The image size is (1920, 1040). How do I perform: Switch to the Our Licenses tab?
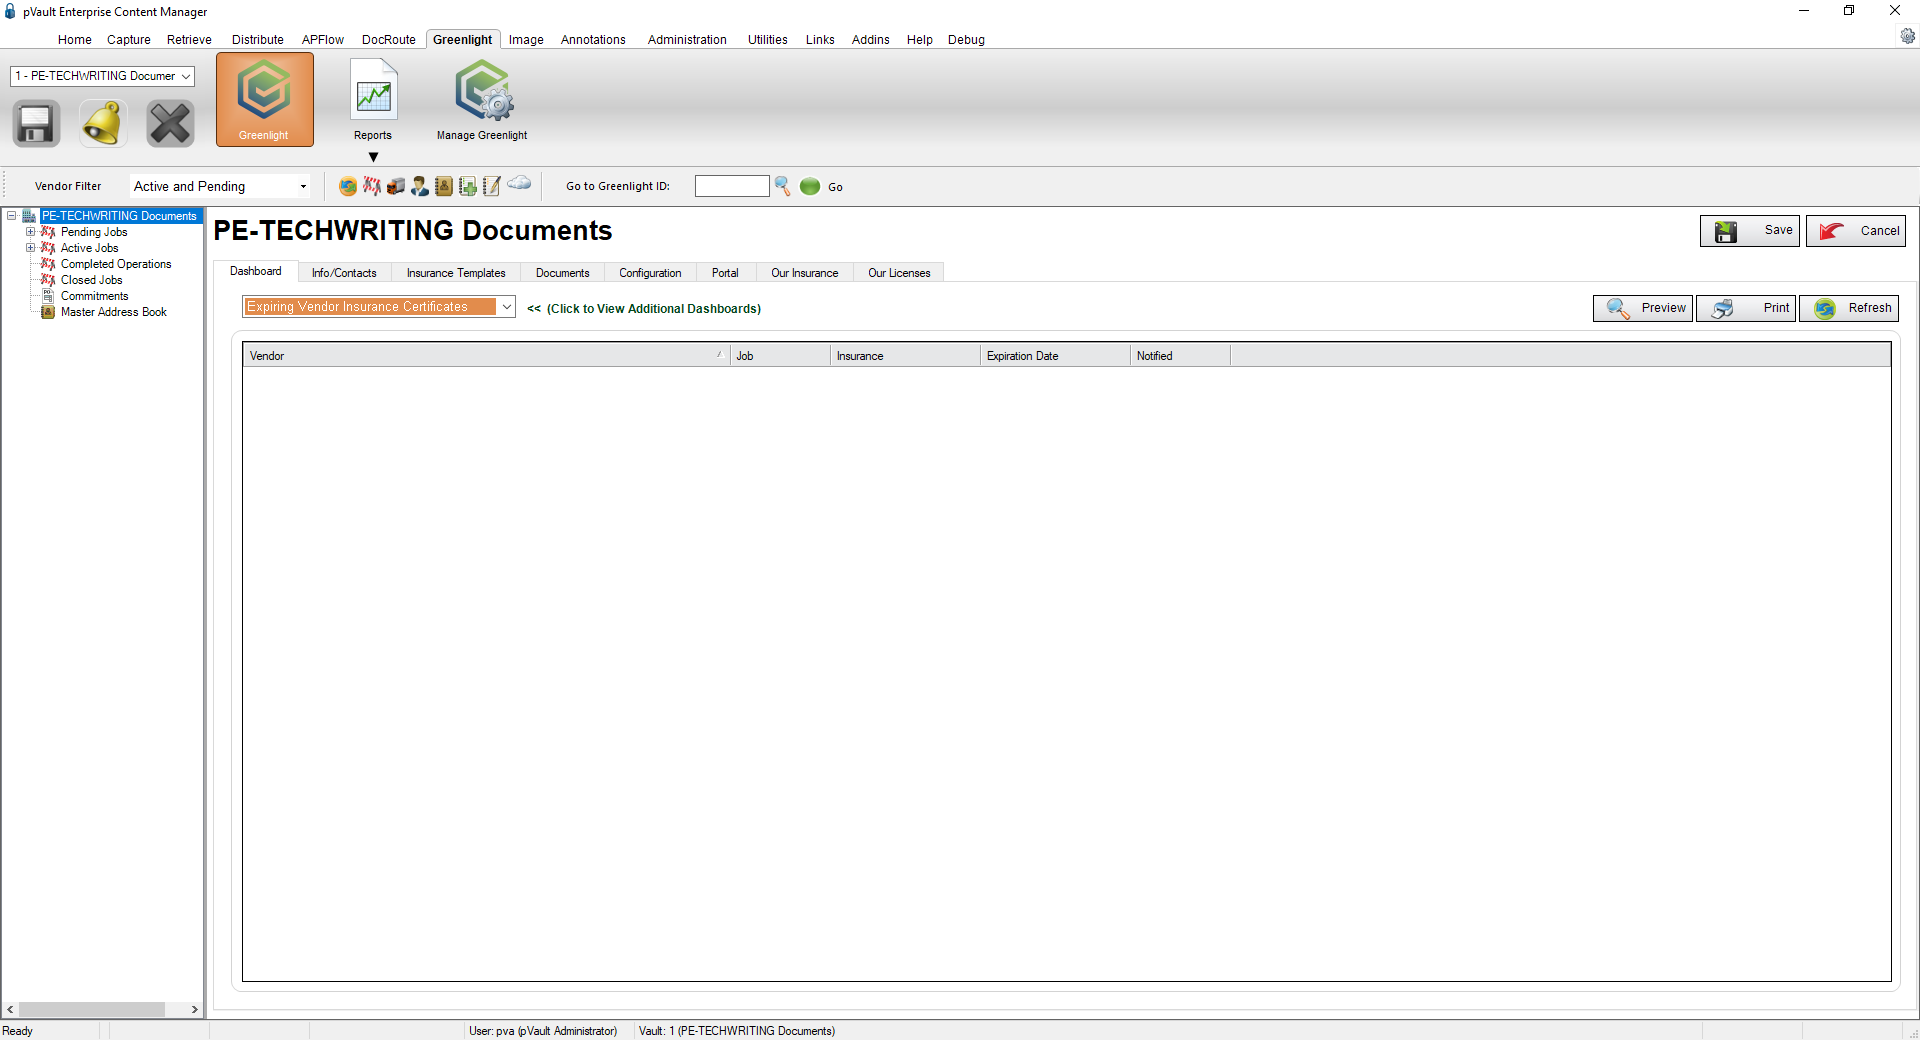[x=899, y=273]
